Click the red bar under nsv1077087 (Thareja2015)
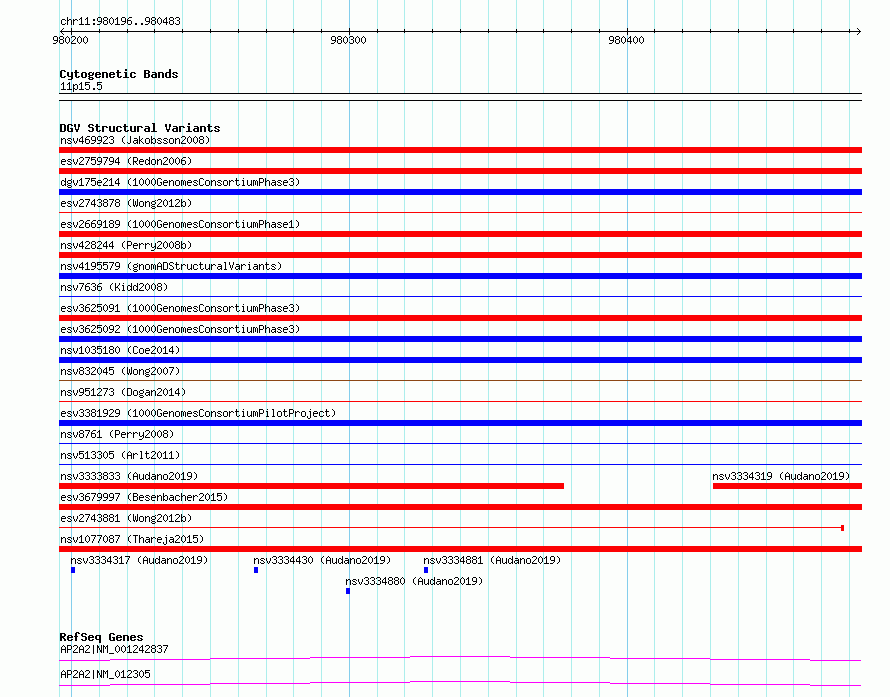Screen dimensions: 890x697 [460, 549]
